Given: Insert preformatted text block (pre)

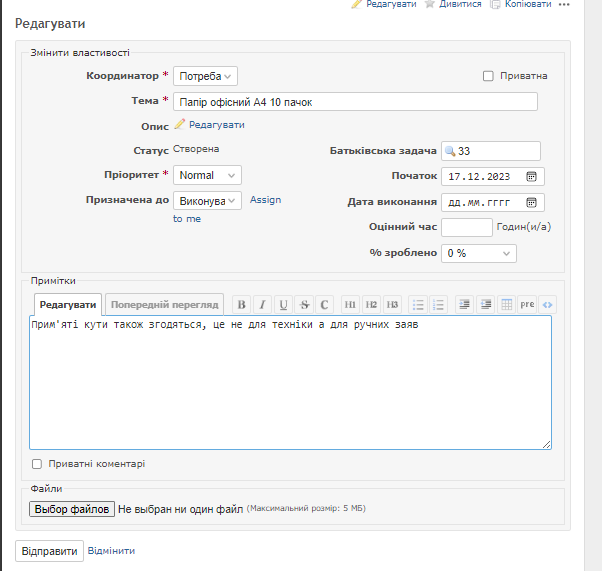Looking at the screenshot, I should click(x=527, y=304).
